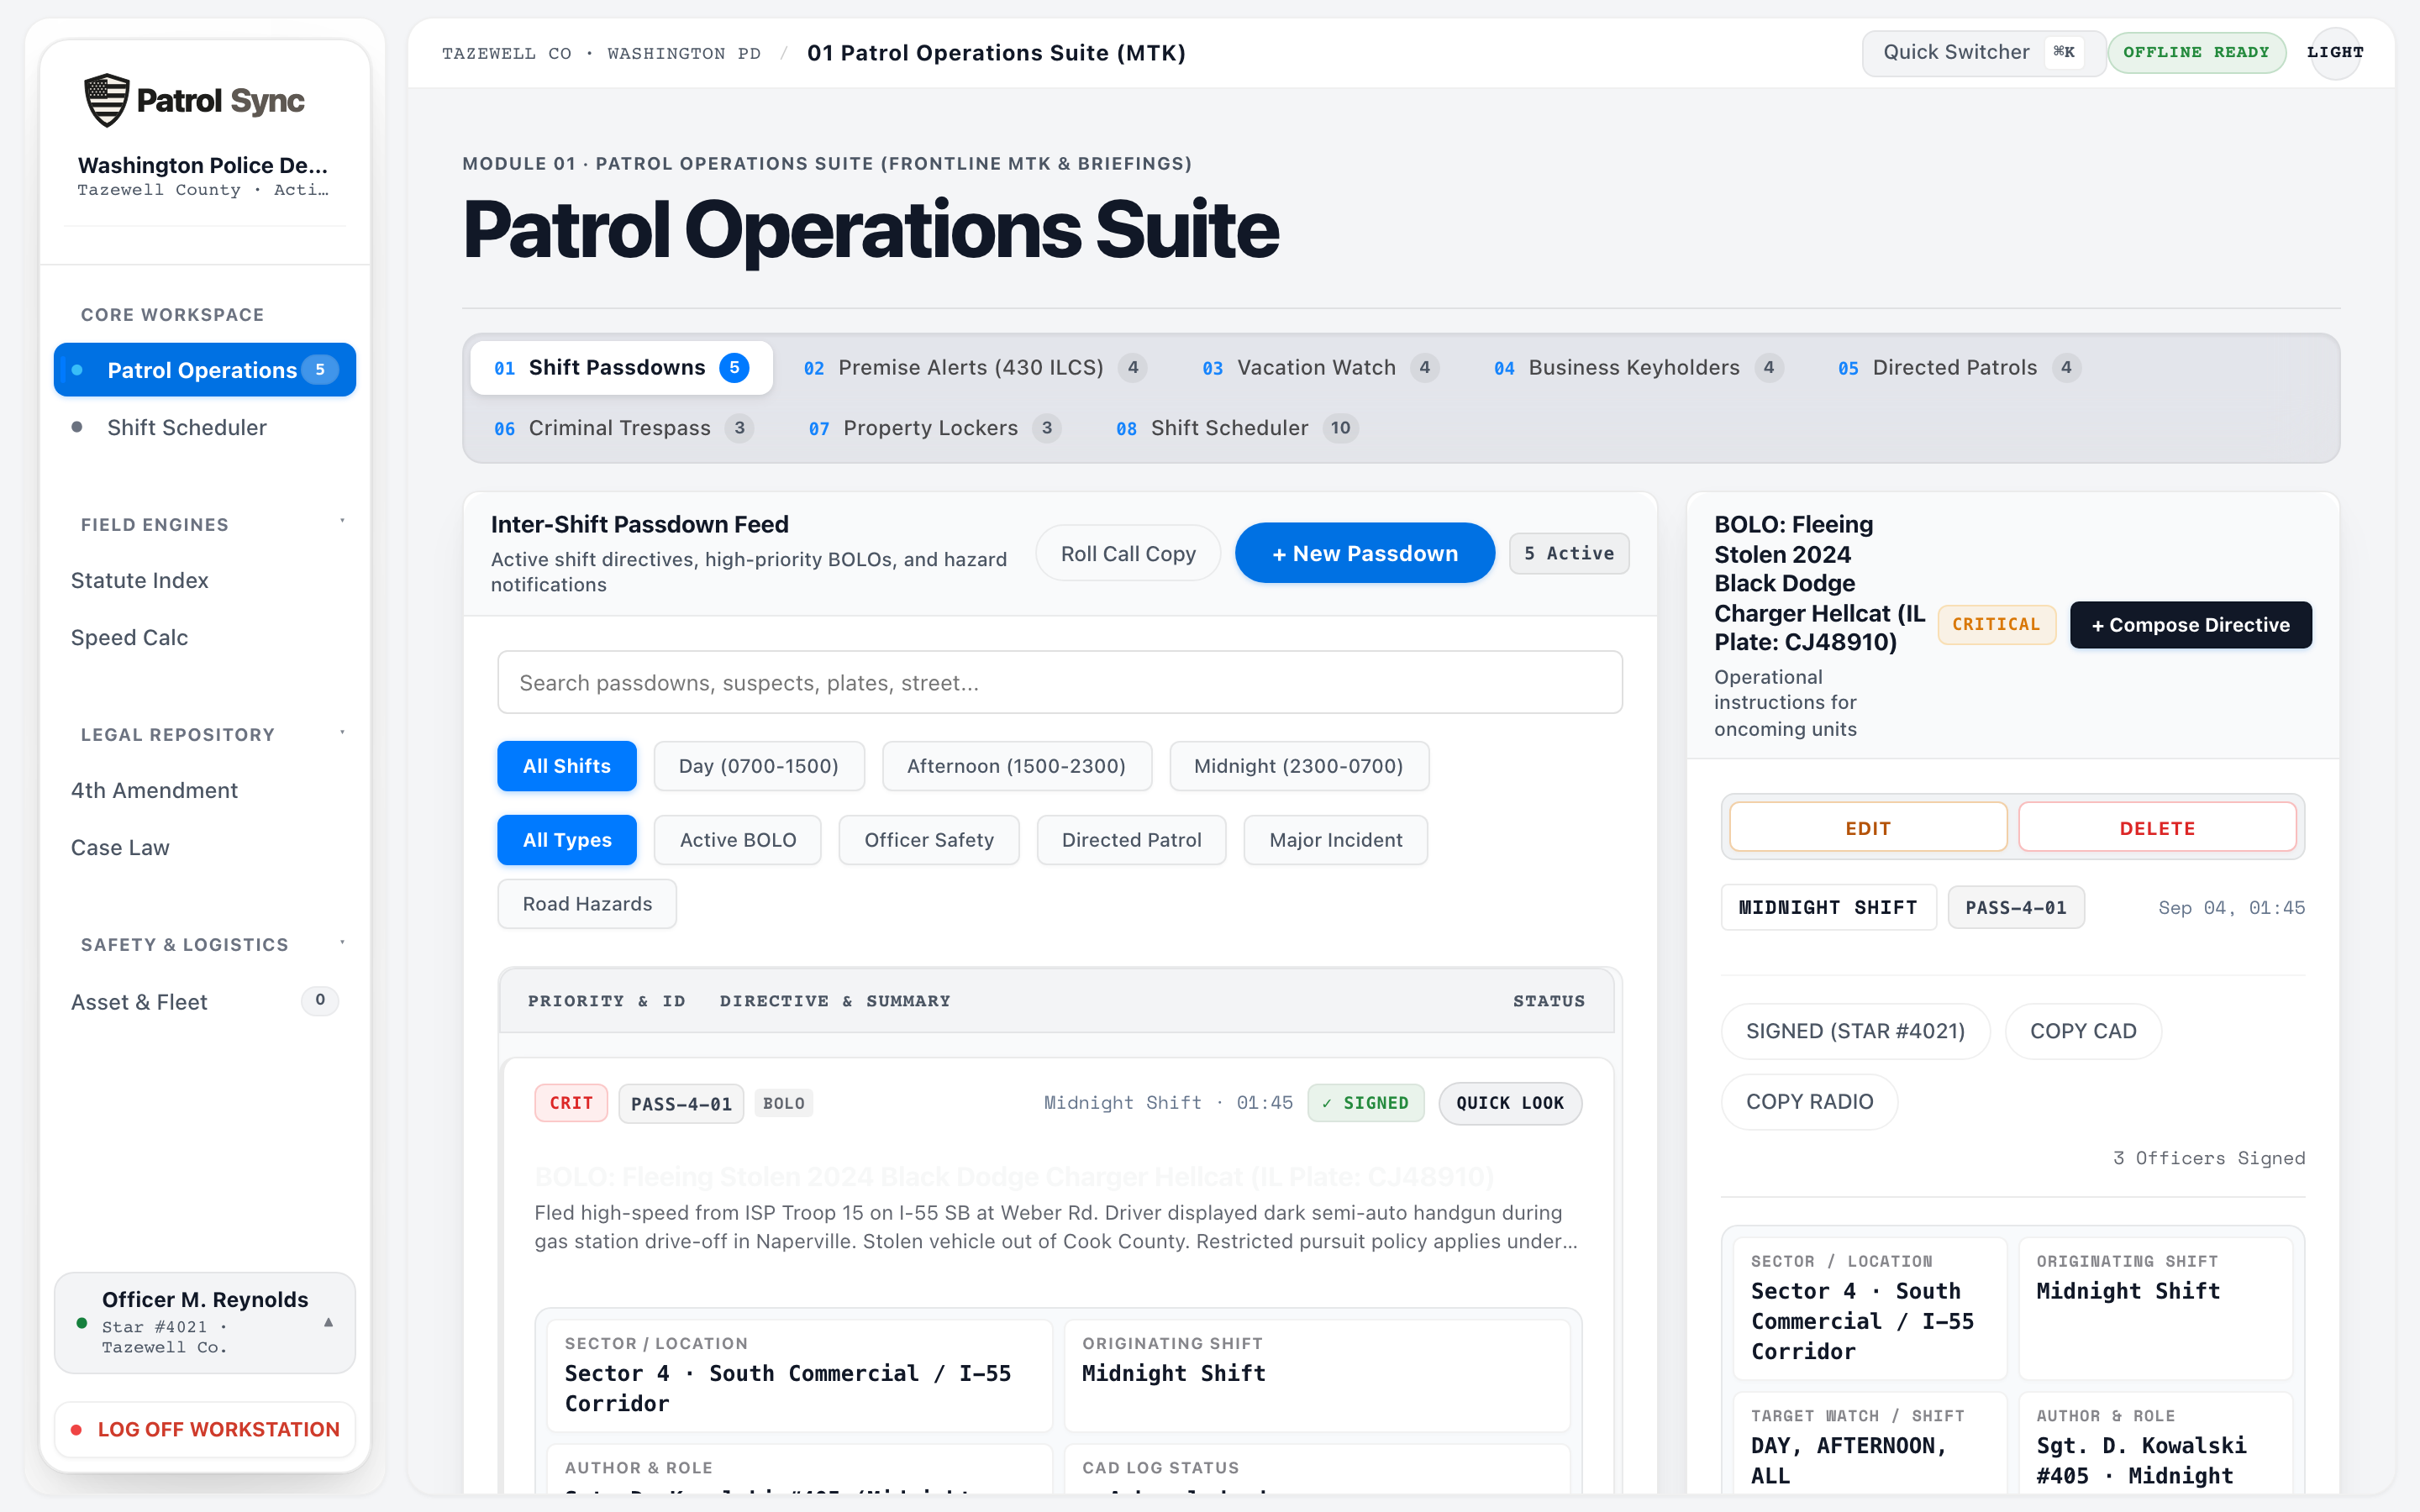Click Compose Directive button
This screenshot has height=1512, width=2420.
[x=2190, y=625]
